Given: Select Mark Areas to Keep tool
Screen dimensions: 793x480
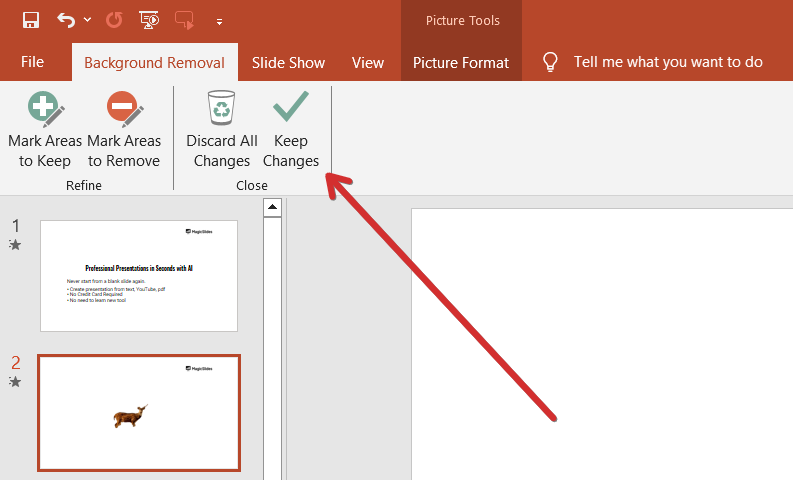Looking at the screenshot, I should click(45, 129).
